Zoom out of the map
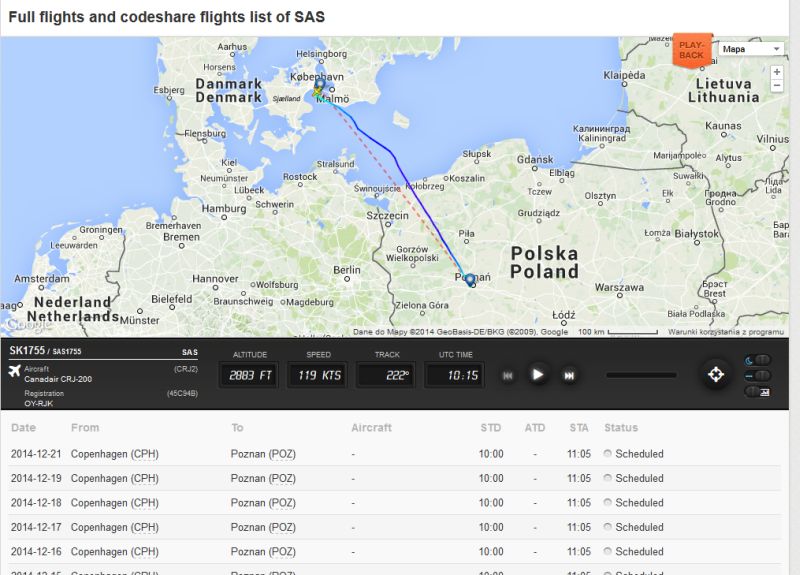Viewport: 800px width, 575px height. [777, 86]
